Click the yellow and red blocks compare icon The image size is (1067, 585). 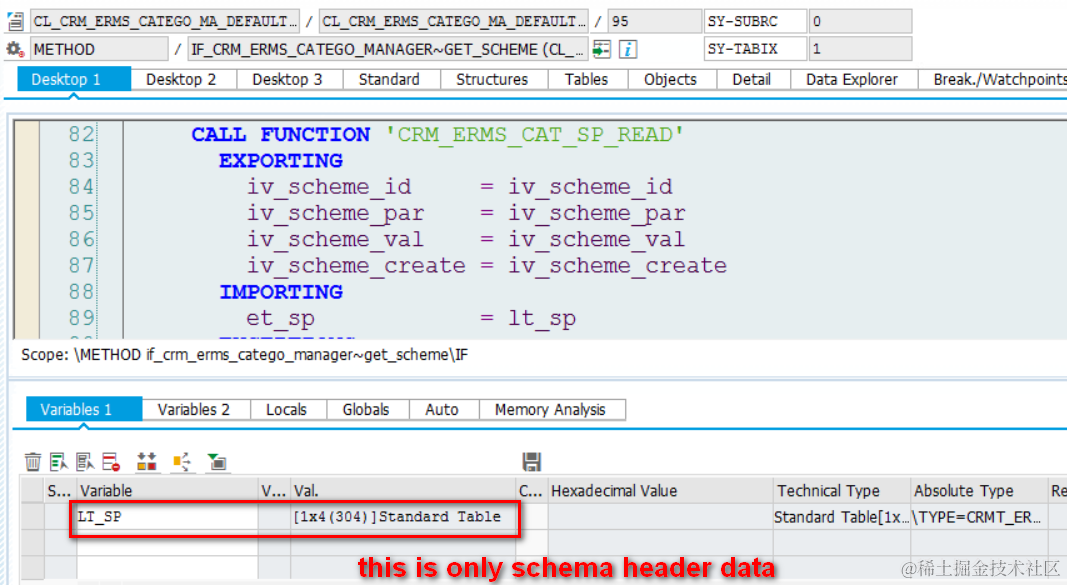[x=146, y=462]
